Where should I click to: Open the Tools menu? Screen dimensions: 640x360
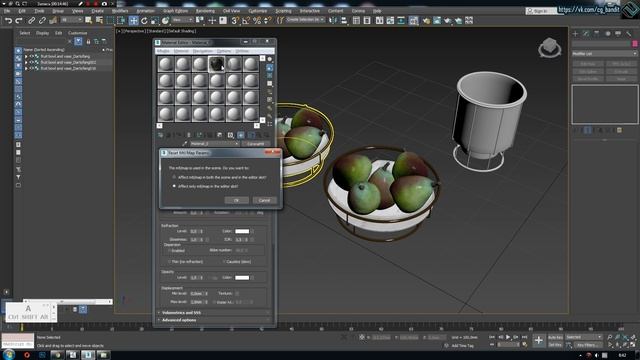tap(39, 11)
